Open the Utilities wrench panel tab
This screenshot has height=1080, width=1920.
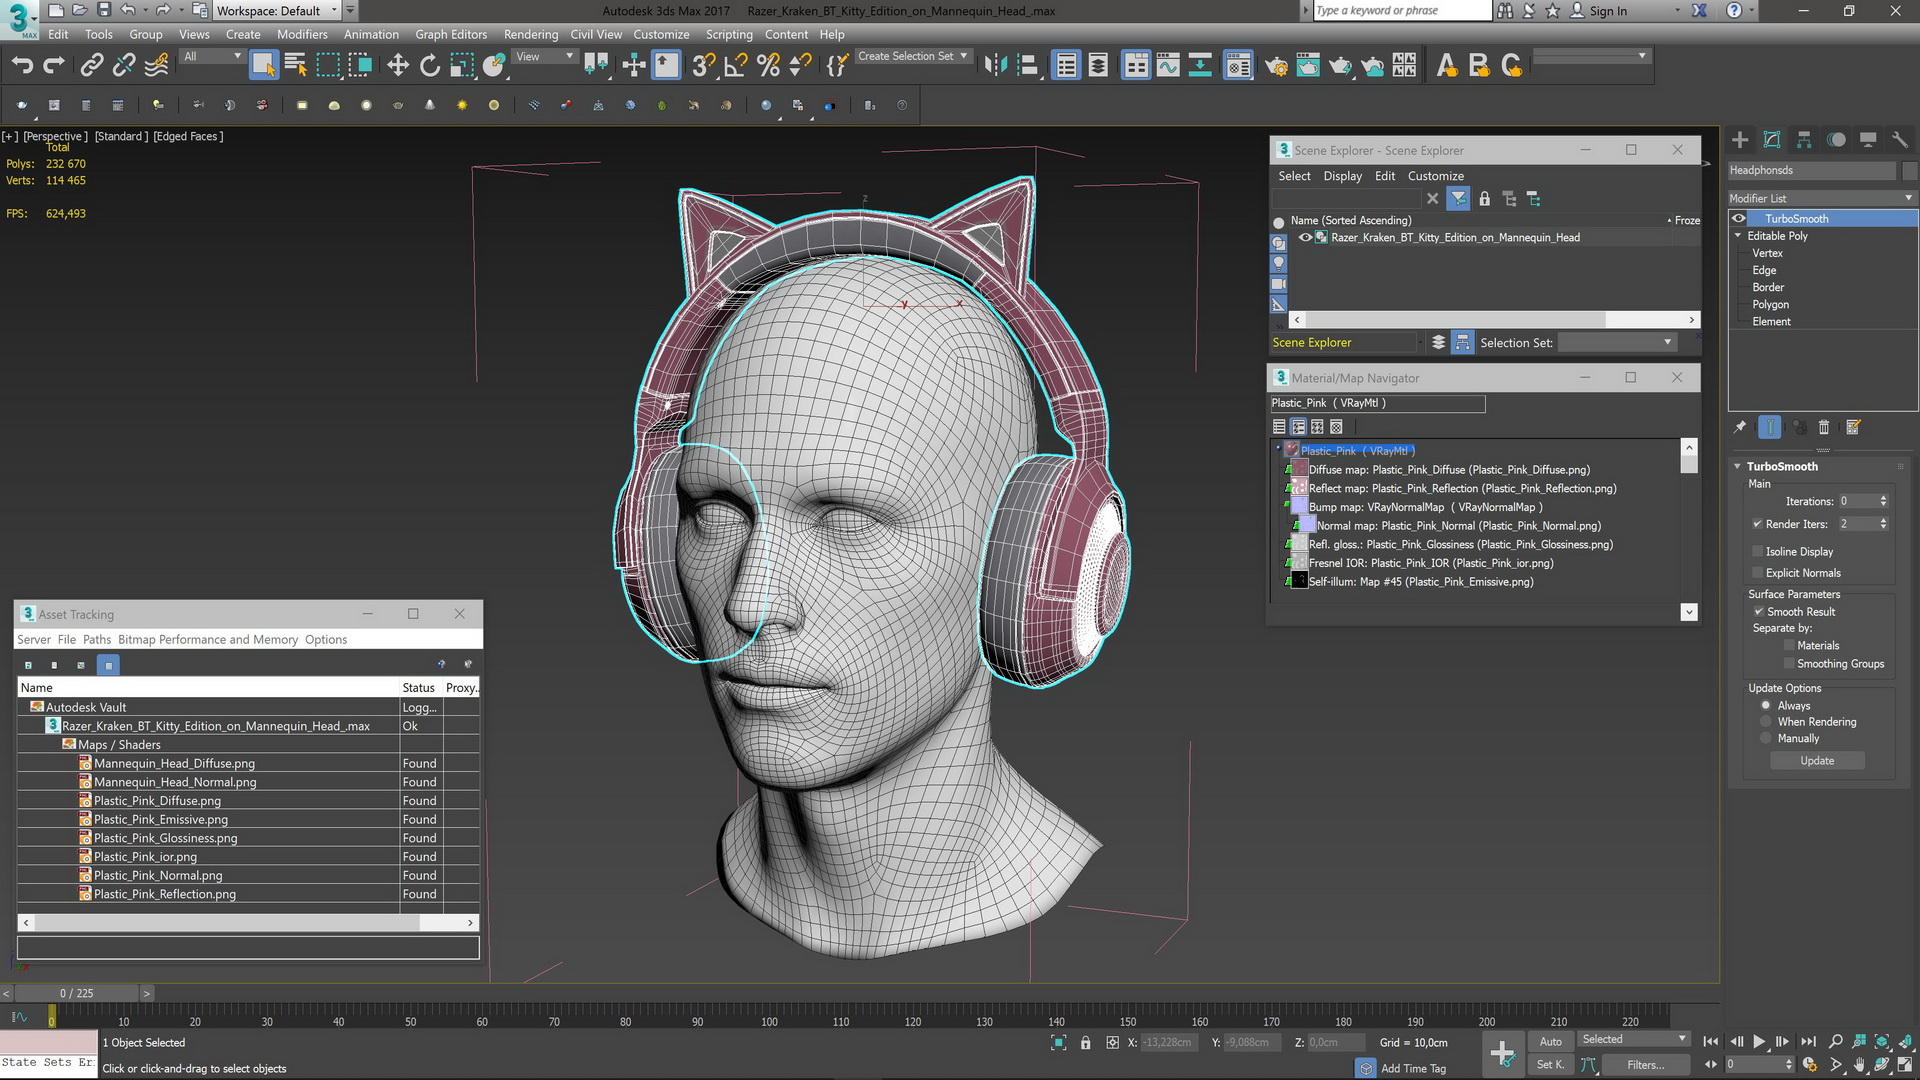click(x=1900, y=140)
